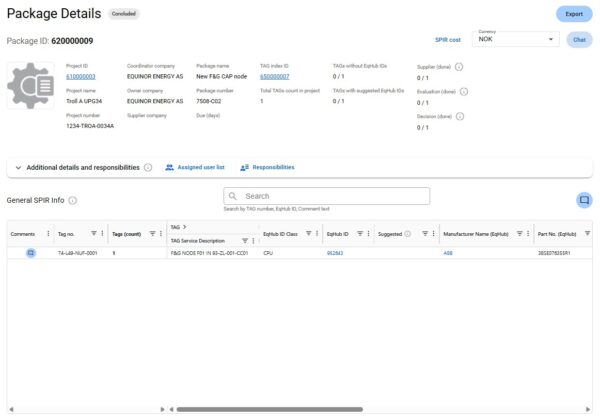Open EqHub ID 952843 link
The width and height of the screenshot is (600, 419).
pyautogui.click(x=335, y=253)
